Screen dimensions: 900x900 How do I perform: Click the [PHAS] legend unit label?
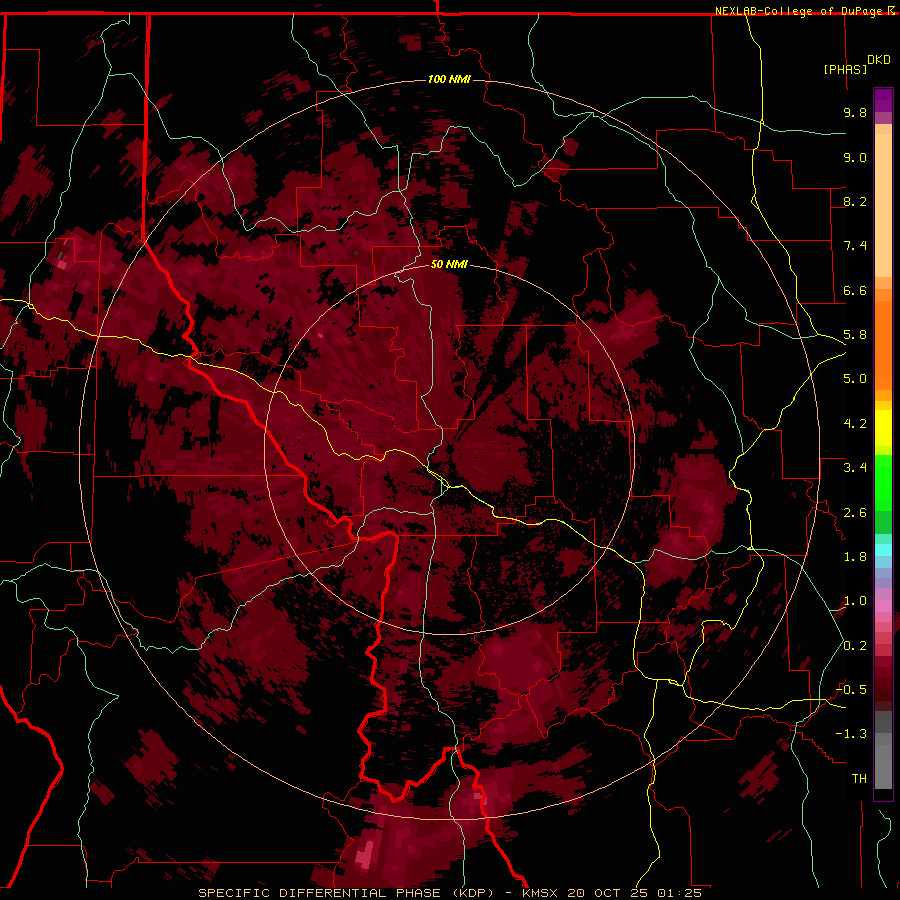coord(845,69)
